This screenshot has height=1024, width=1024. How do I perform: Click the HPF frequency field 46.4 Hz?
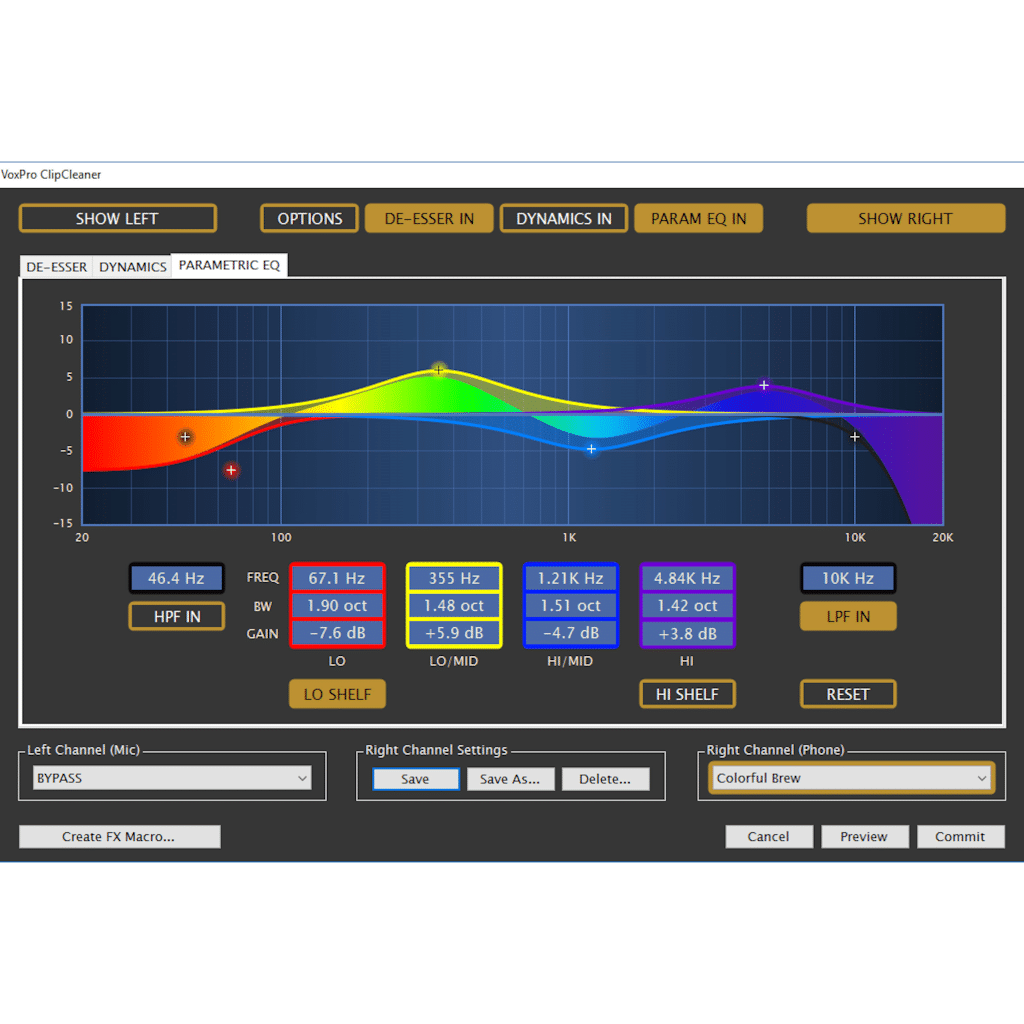click(x=176, y=578)
